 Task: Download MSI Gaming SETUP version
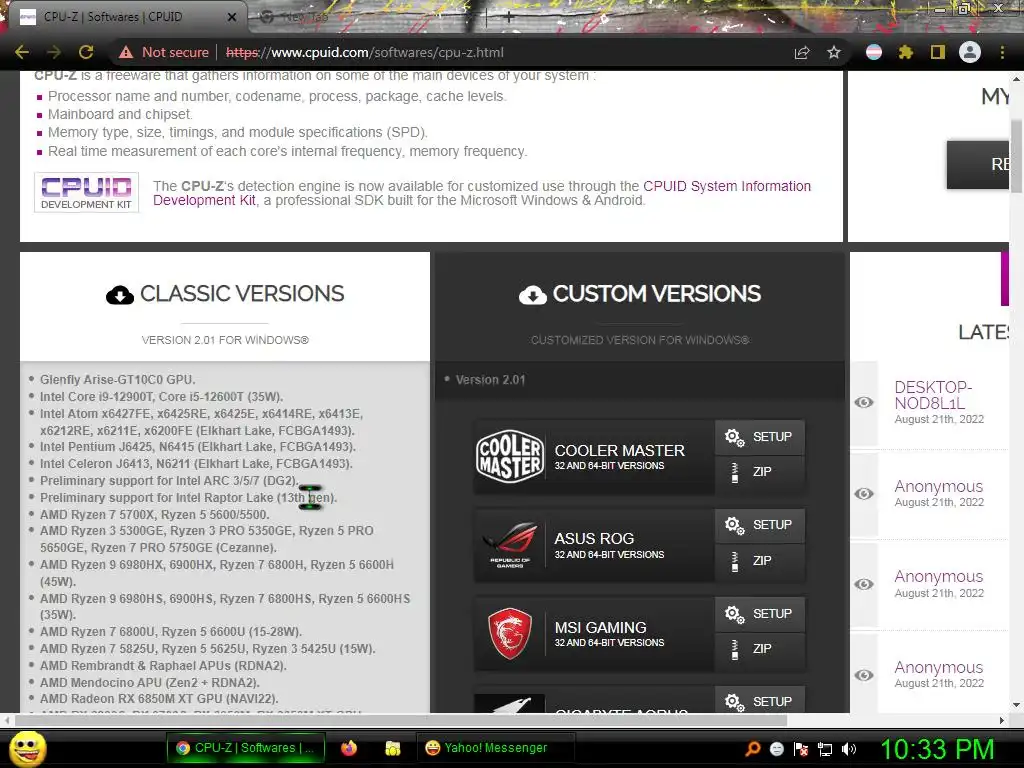(x=760, y=614)
